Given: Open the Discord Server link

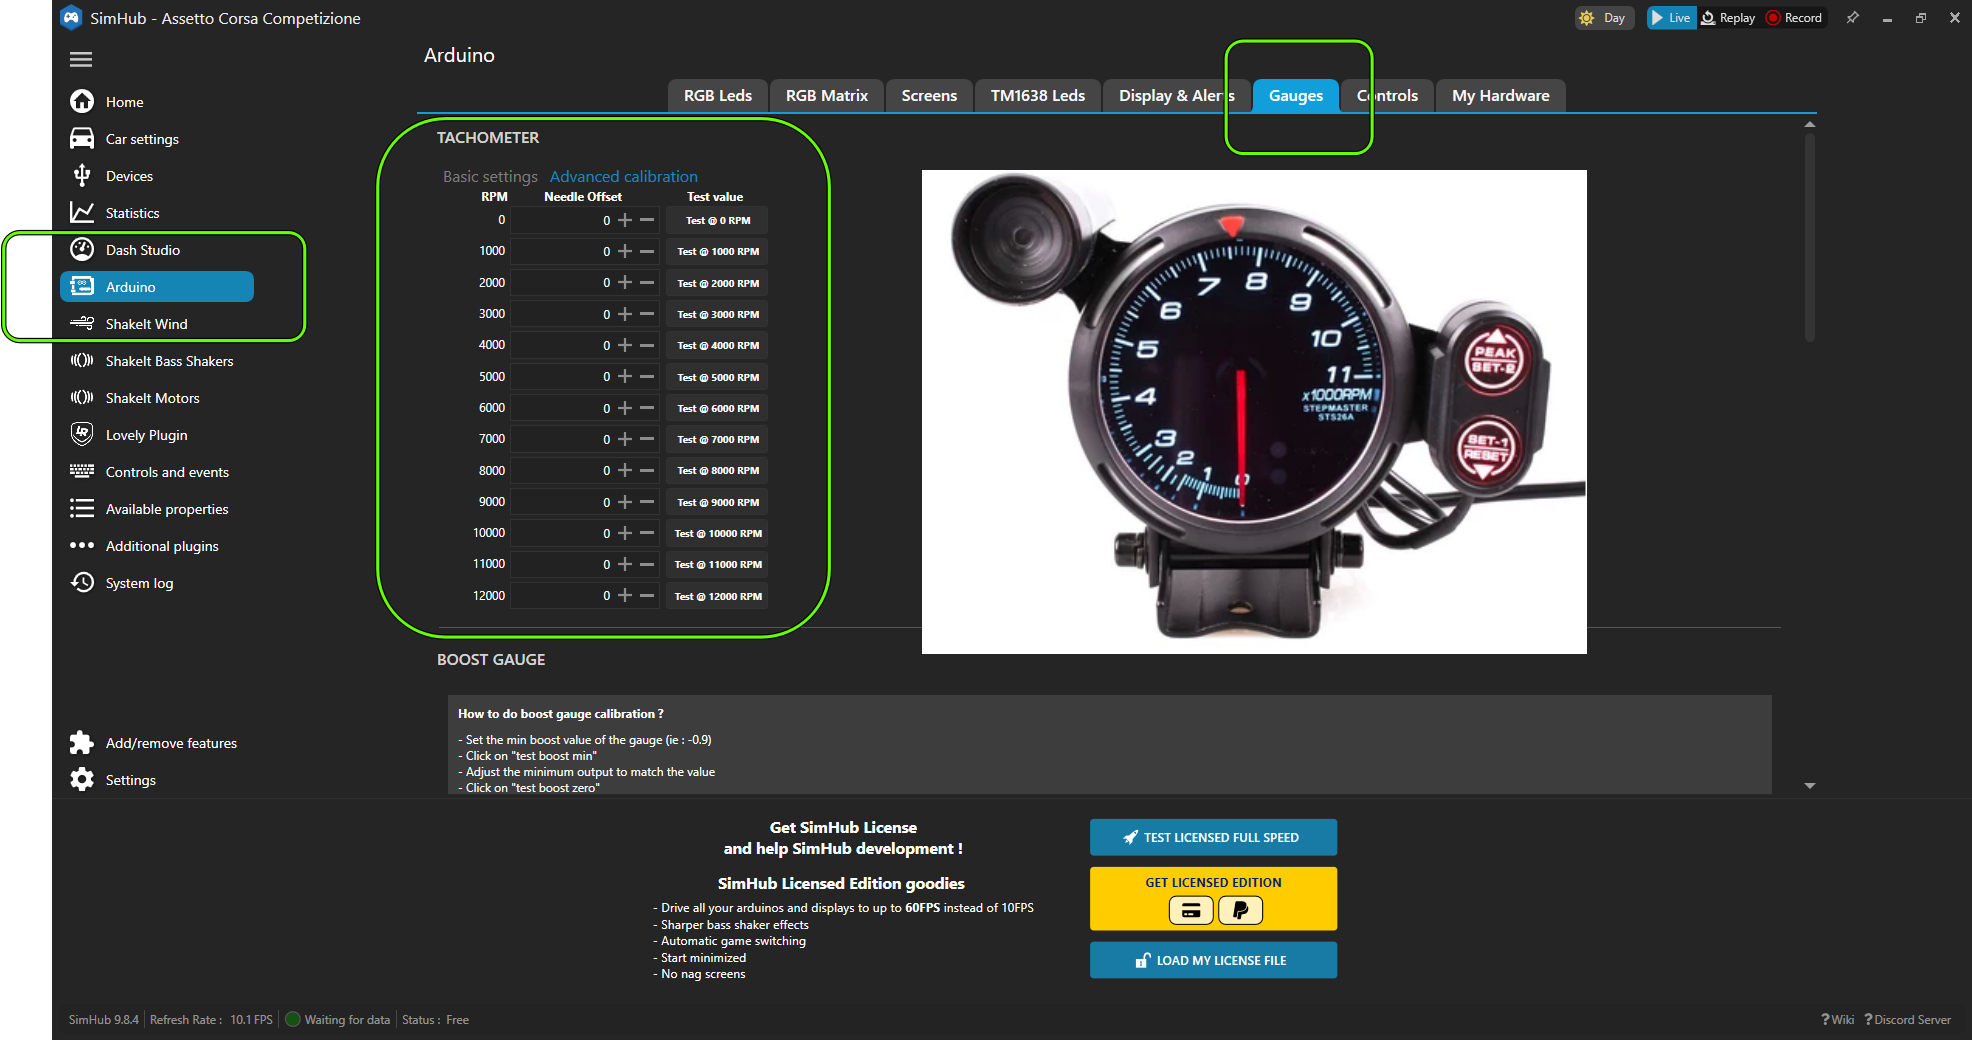Looking at the screenshot, I should pyautogui.click(x=1908, y=1020).
